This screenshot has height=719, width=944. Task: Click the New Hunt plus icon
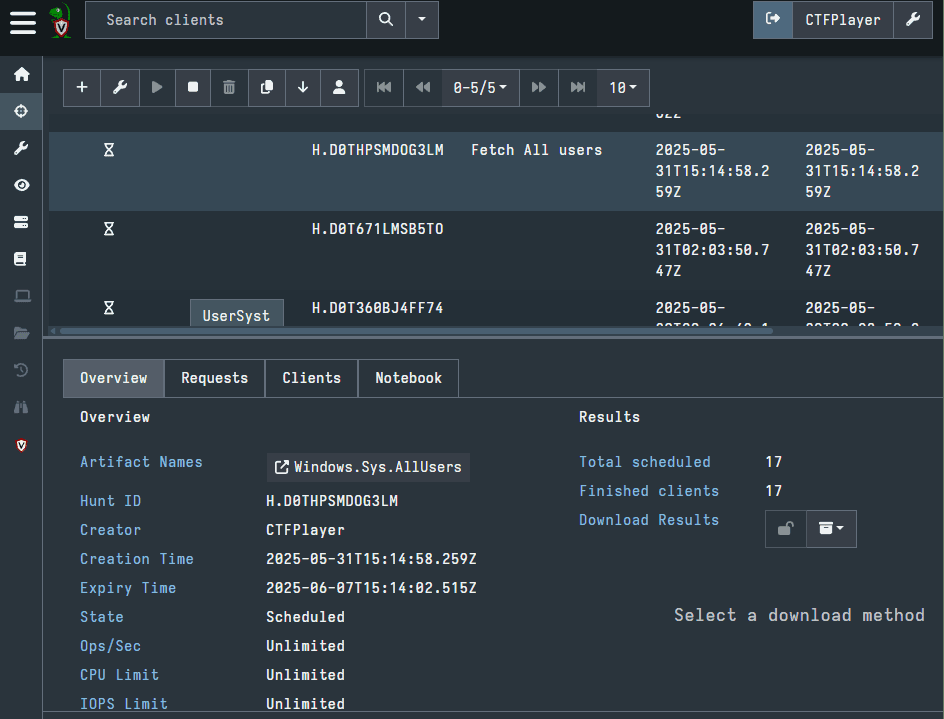pos(82,88)
